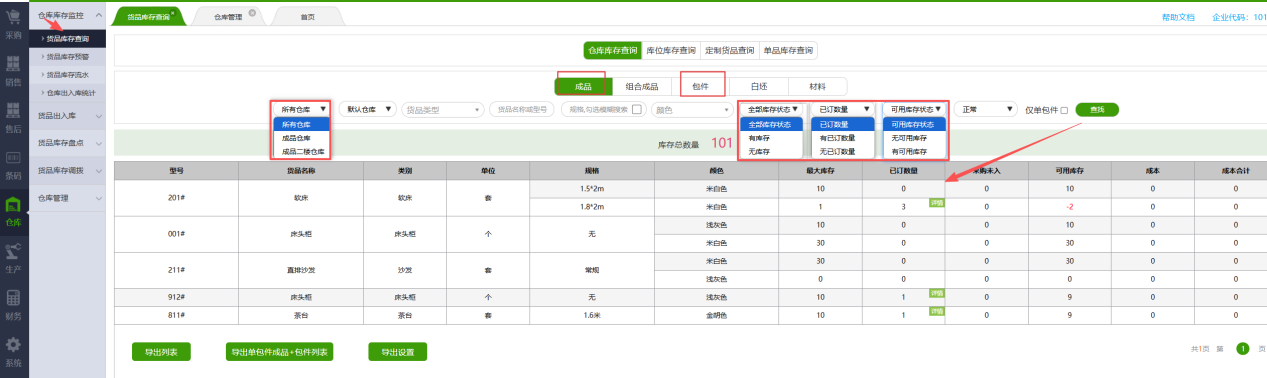Select the 定制货品查询 tab
The width and height of the screenshot is (1267, 378).
729,50
